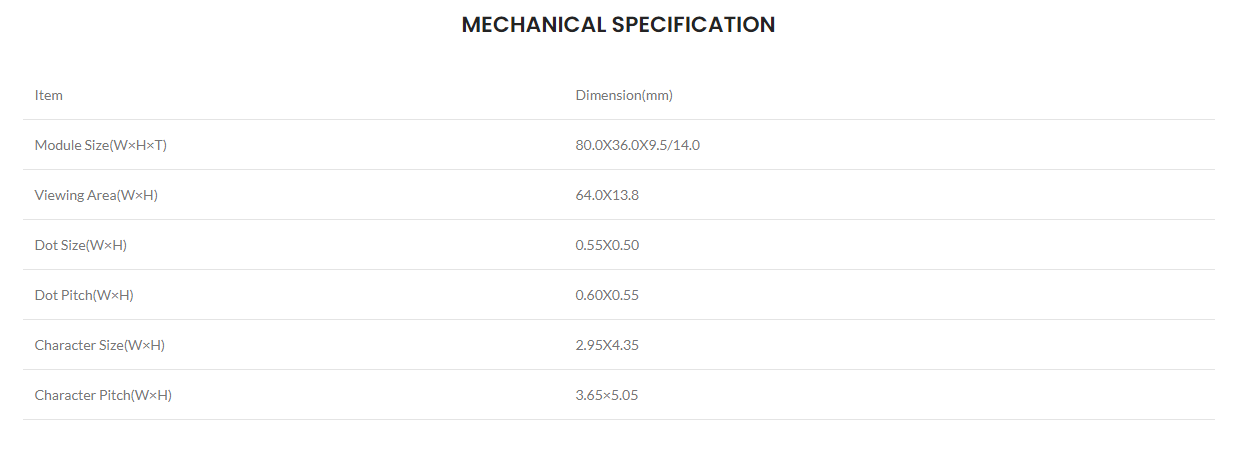The height and width of the screenshot is (451, 1259).
Task: Select the 0.55X0.50 dot size value
Action: pos(607,245)
